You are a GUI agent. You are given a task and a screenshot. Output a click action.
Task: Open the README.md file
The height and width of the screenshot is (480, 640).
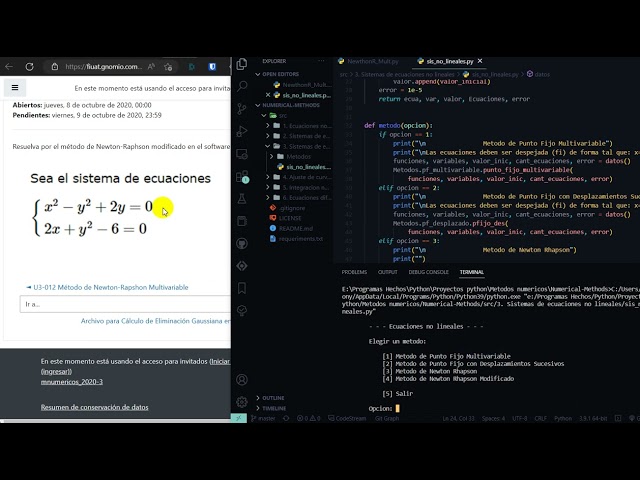291,228
